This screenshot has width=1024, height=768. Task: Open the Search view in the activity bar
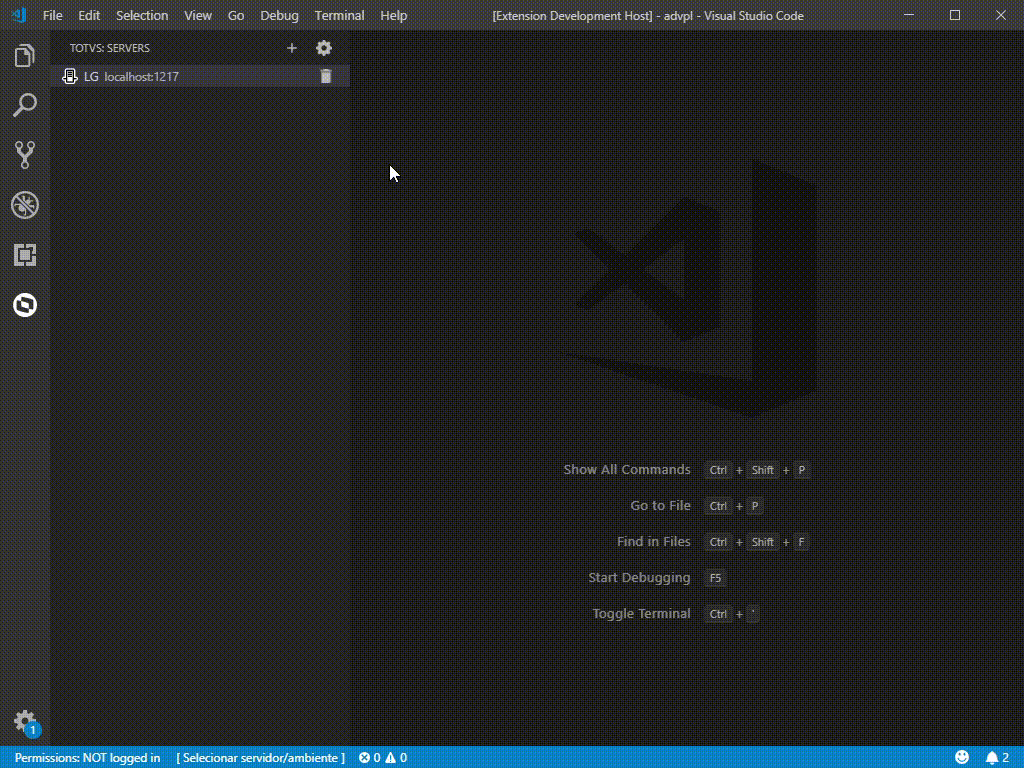[25, 105]
